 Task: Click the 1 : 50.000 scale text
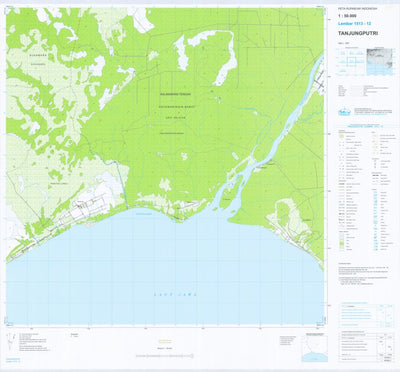(x=346, y=16)
